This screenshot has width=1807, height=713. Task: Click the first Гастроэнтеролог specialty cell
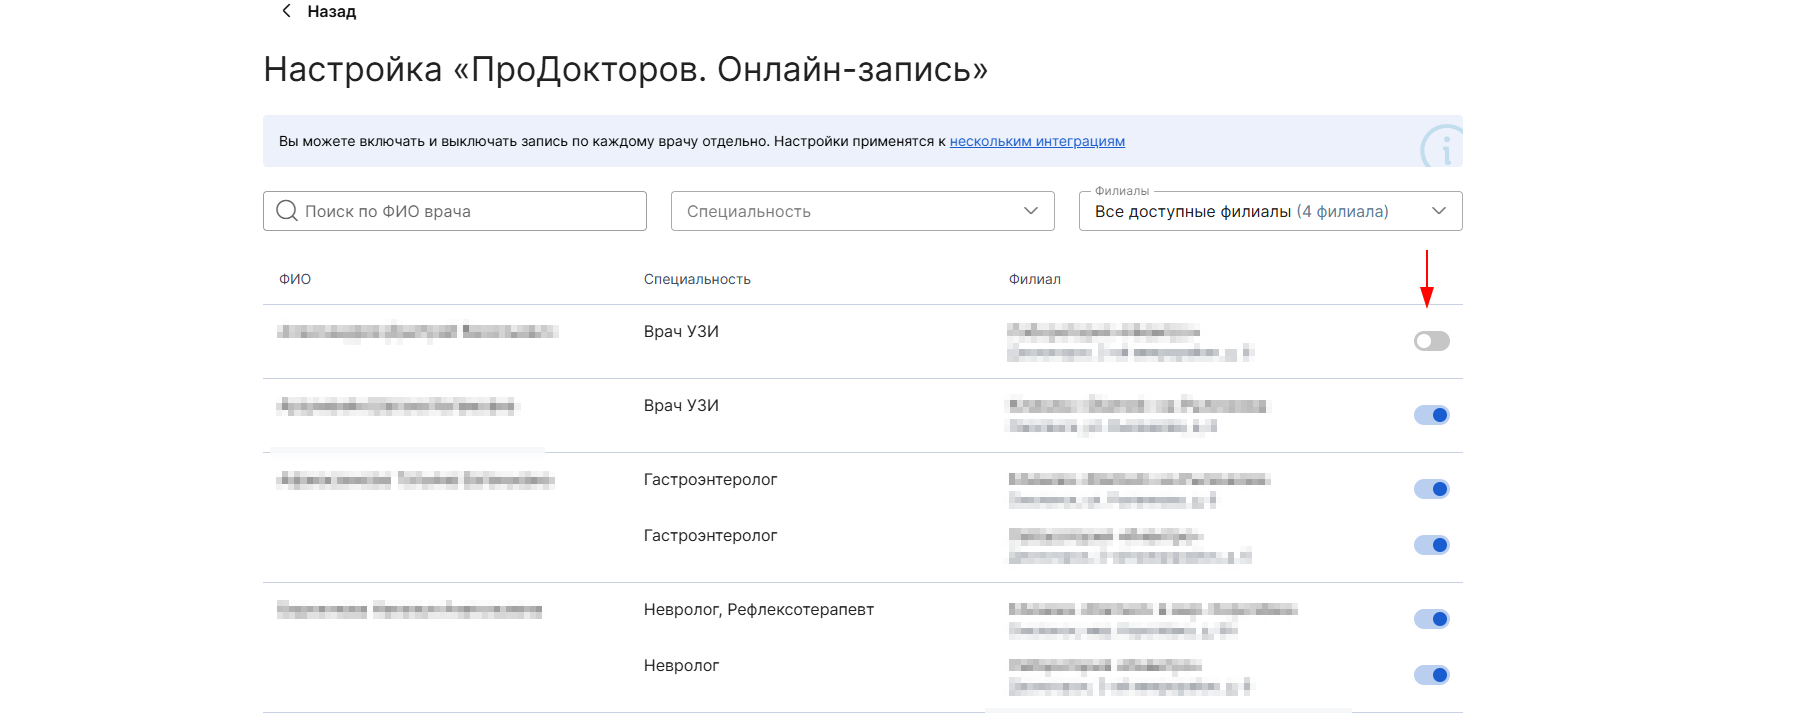[710, 479]
